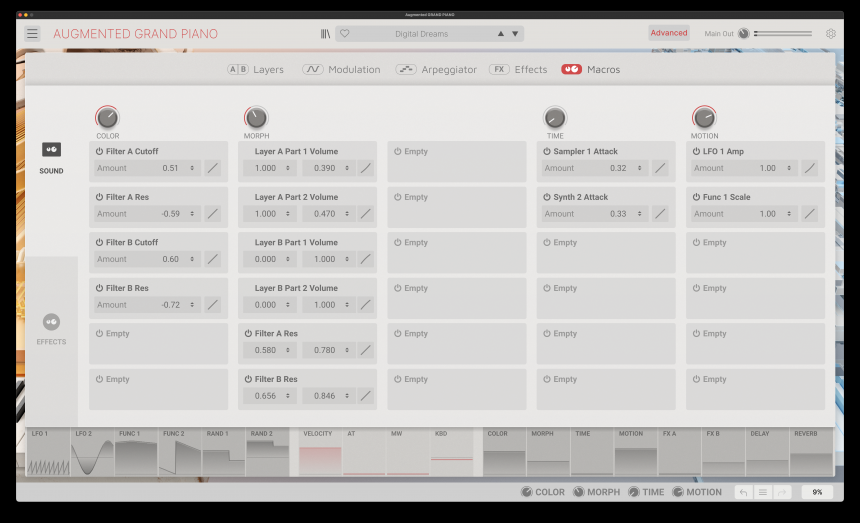860x523 pixels.
Task: Adjust Synth 2 Attack amount 0.33 stepper
Action: pyautogui.click(x=640, y=214)
